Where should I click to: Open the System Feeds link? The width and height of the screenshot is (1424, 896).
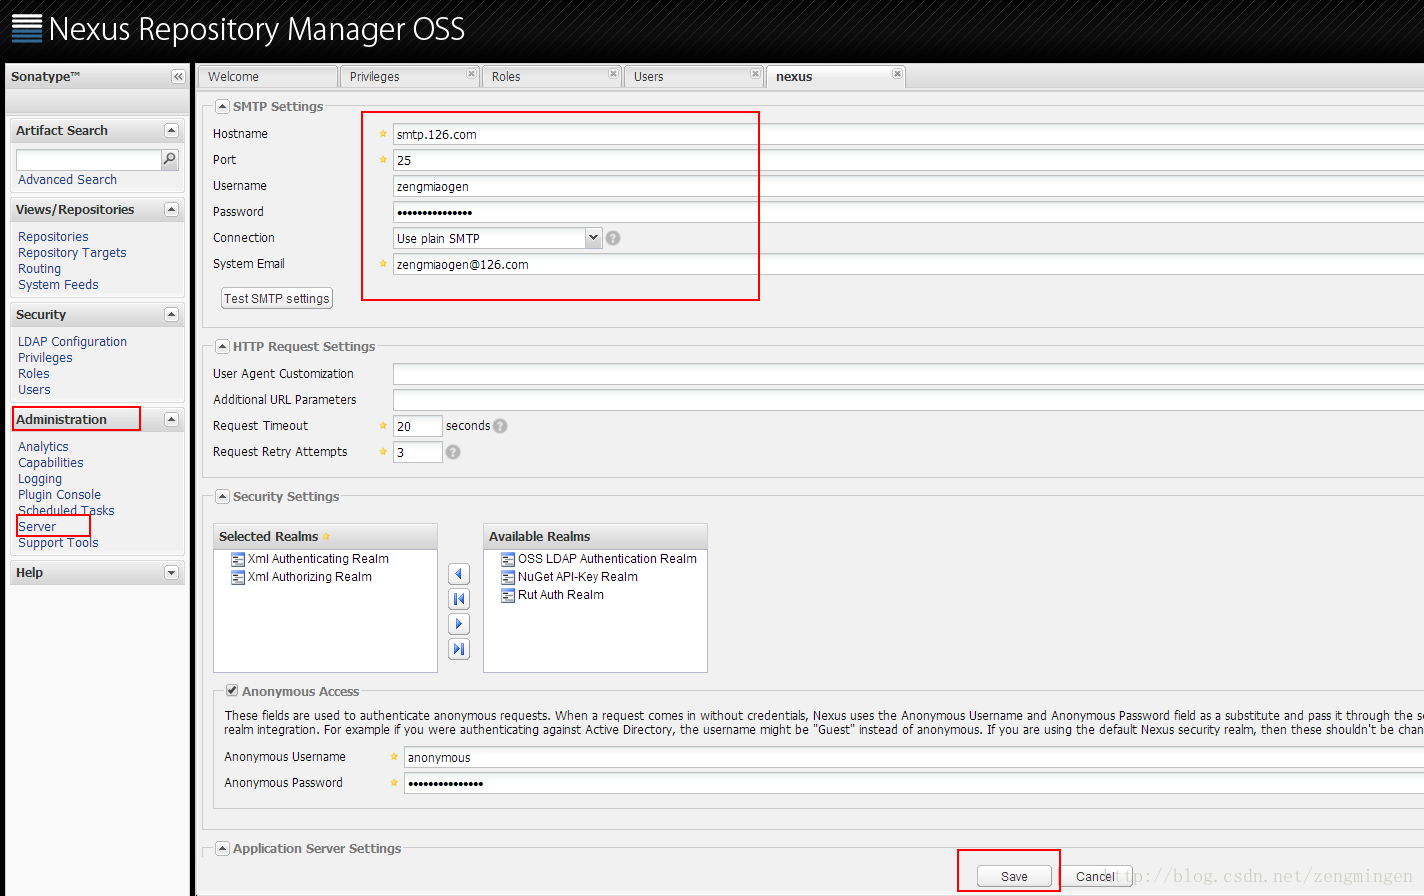tap(58, 285)
